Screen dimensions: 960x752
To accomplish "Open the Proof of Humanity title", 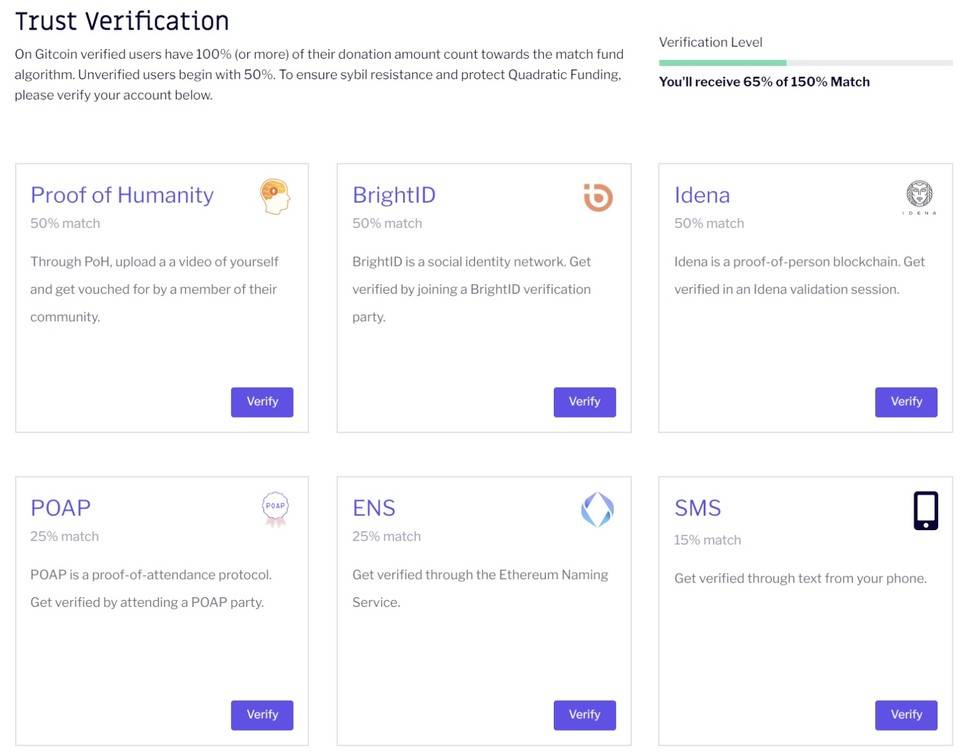I will (122, 195).
